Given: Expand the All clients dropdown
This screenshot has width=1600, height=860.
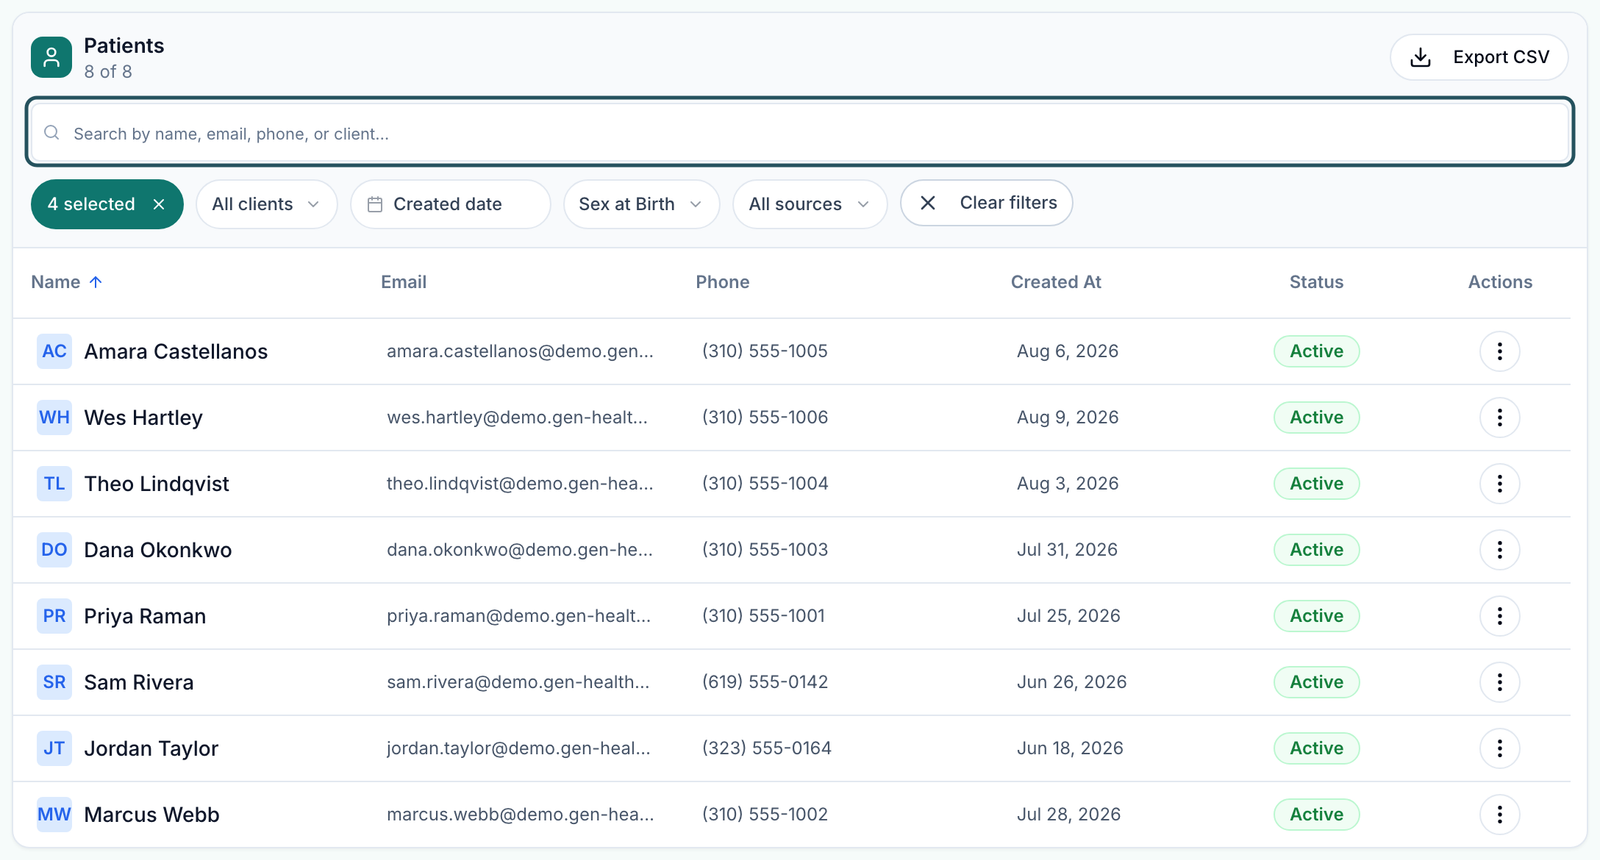Looking at the screenshot, I should (x=266, y=204).
